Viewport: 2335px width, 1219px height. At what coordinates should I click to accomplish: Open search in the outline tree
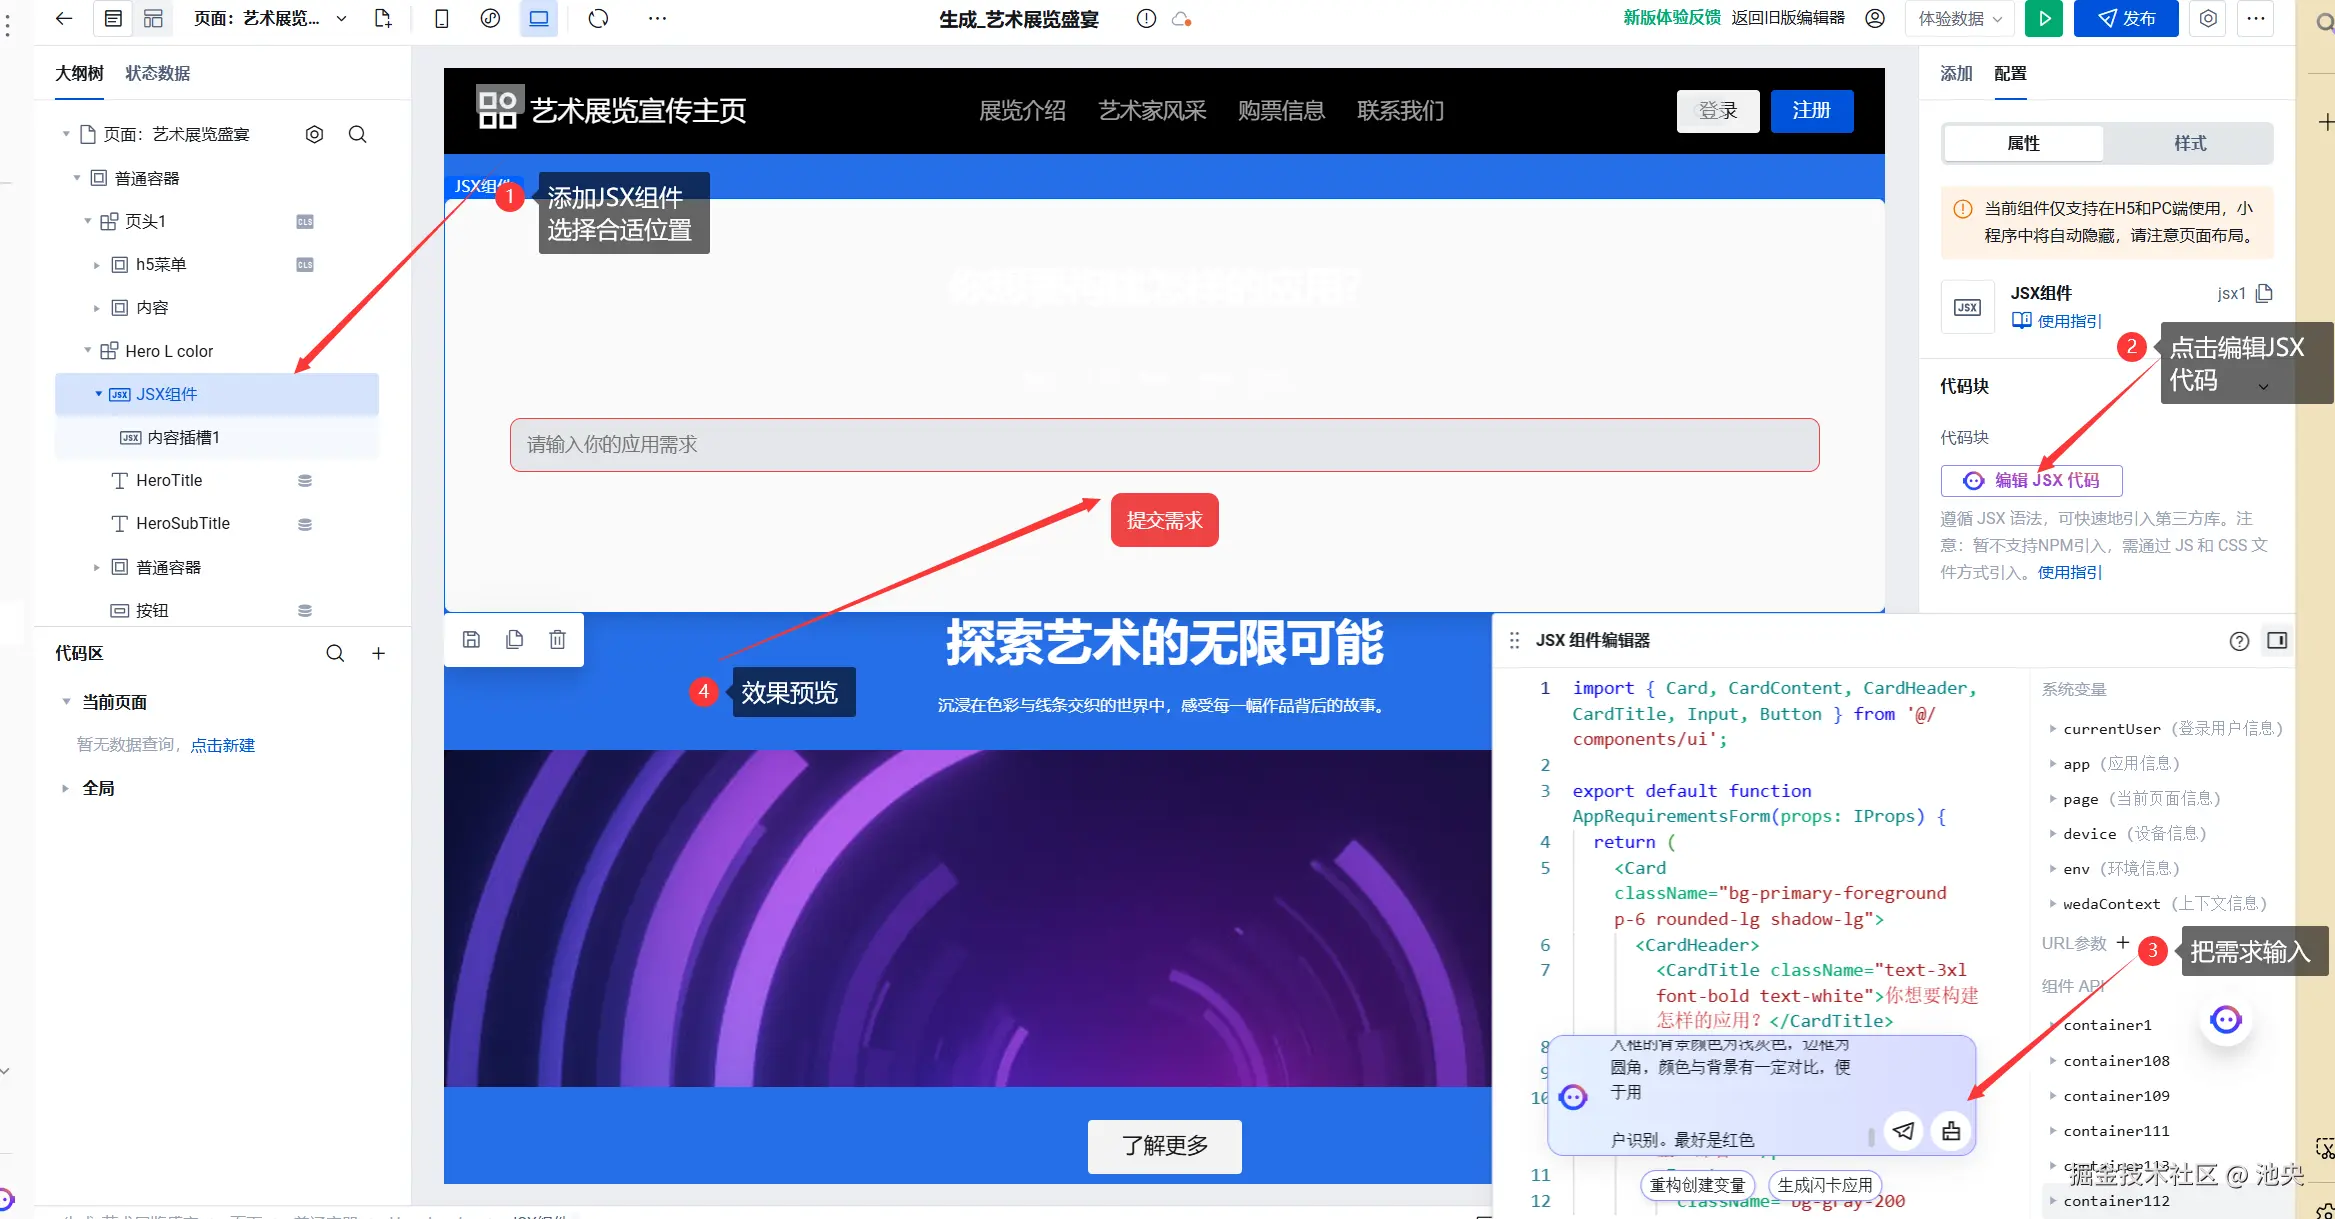tap(357, 134)
